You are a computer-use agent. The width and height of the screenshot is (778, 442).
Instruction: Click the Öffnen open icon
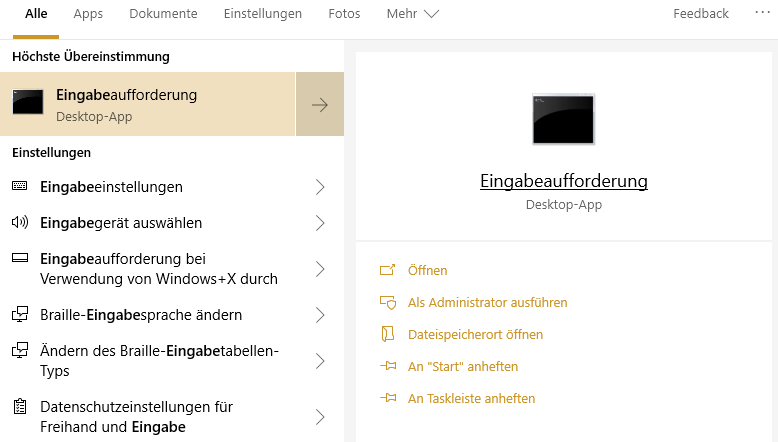[388, 270]
